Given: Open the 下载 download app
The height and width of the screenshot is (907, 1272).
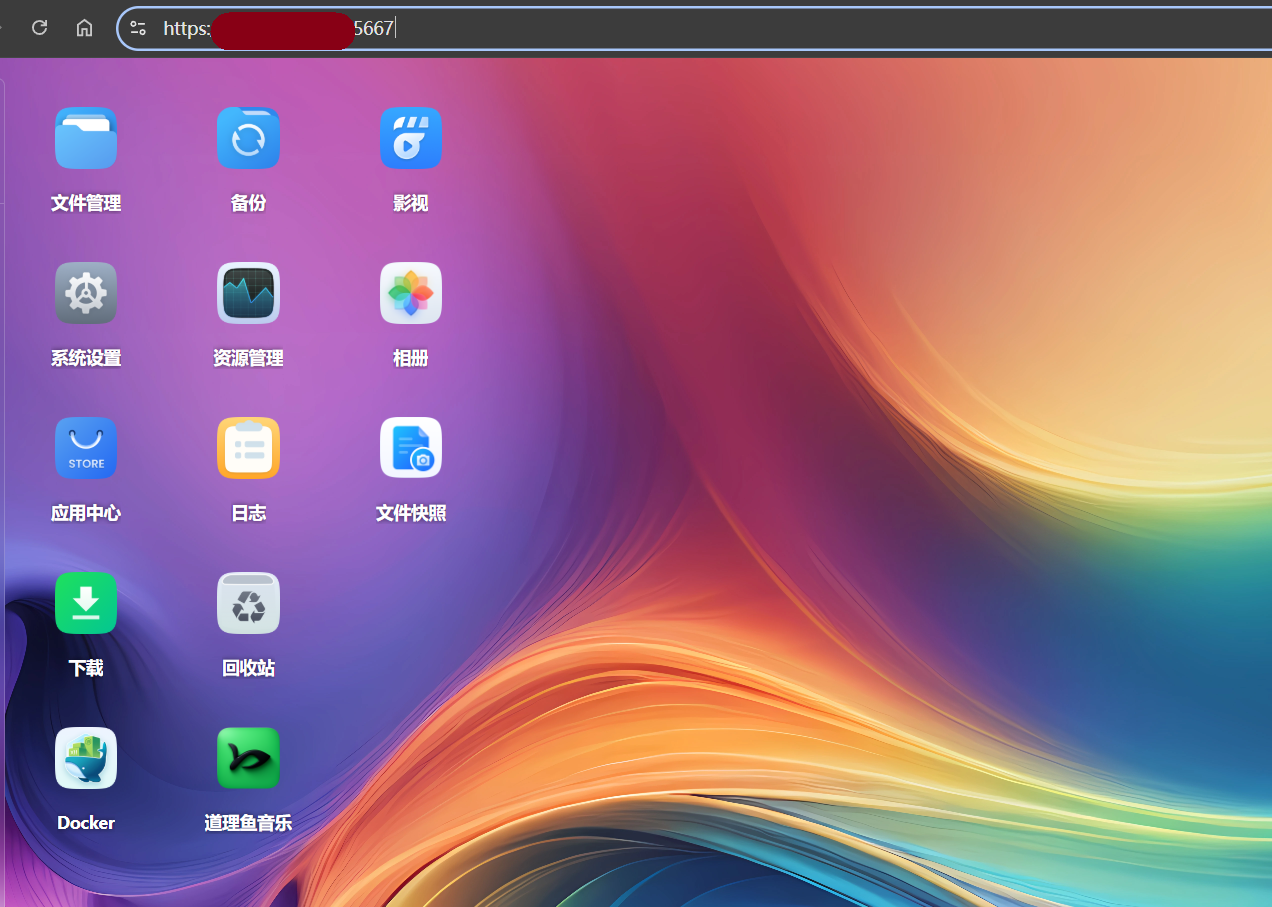Looking at the screenshot, I should pyautogui.click(x=86, y=603).
